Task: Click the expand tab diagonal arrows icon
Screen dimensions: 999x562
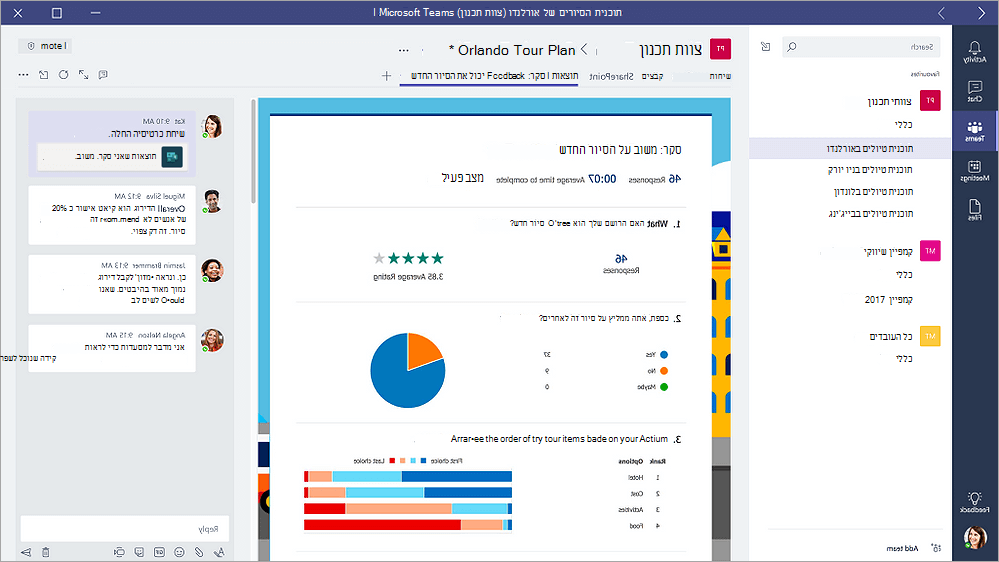Action: (x=83, y=75)
